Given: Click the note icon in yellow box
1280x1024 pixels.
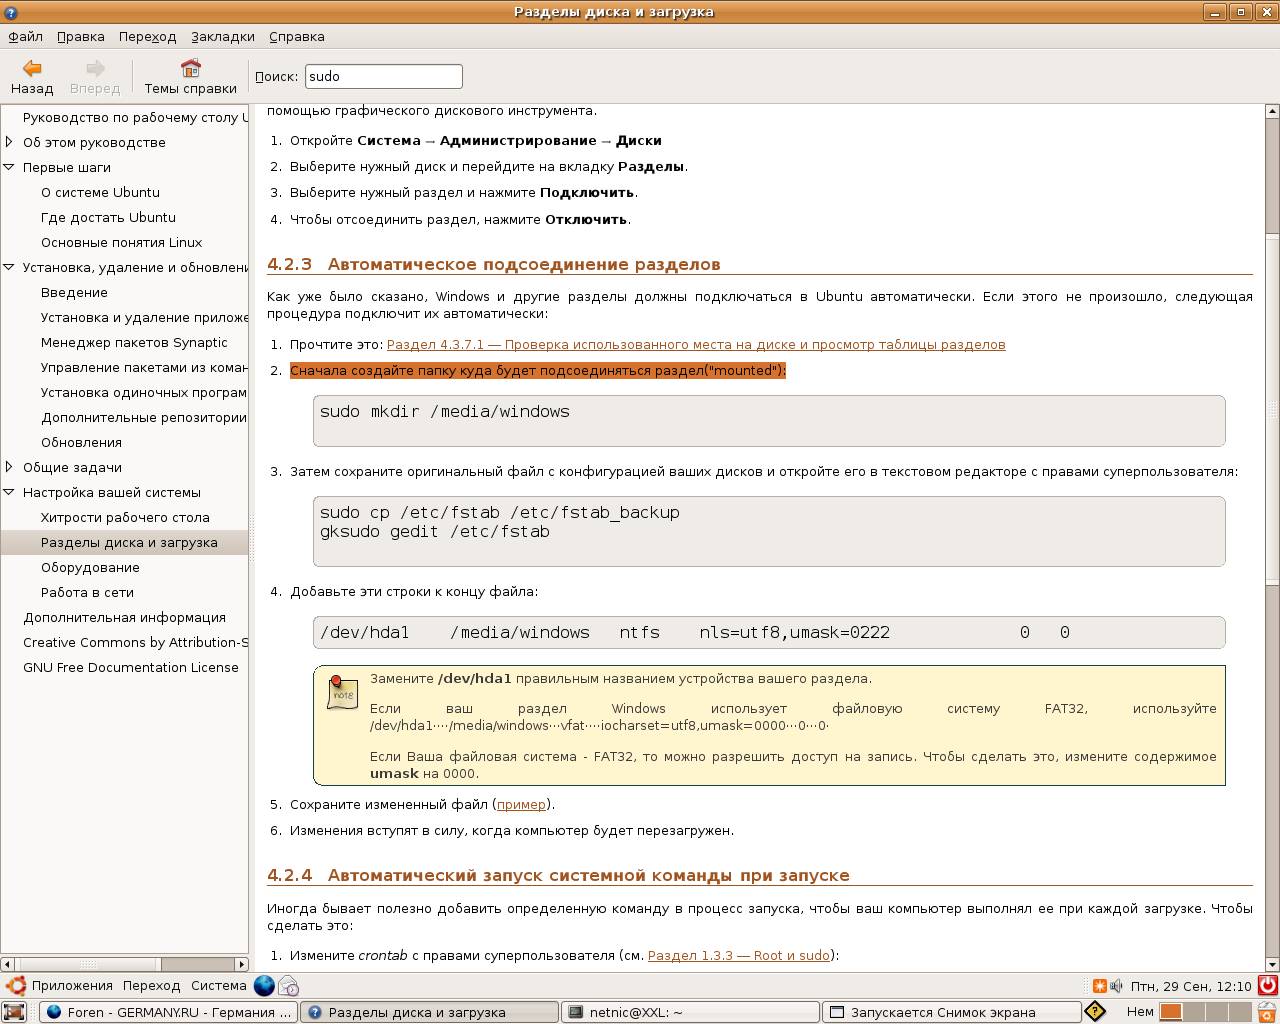Looking at the screenshot, I should tap(342, 692).
